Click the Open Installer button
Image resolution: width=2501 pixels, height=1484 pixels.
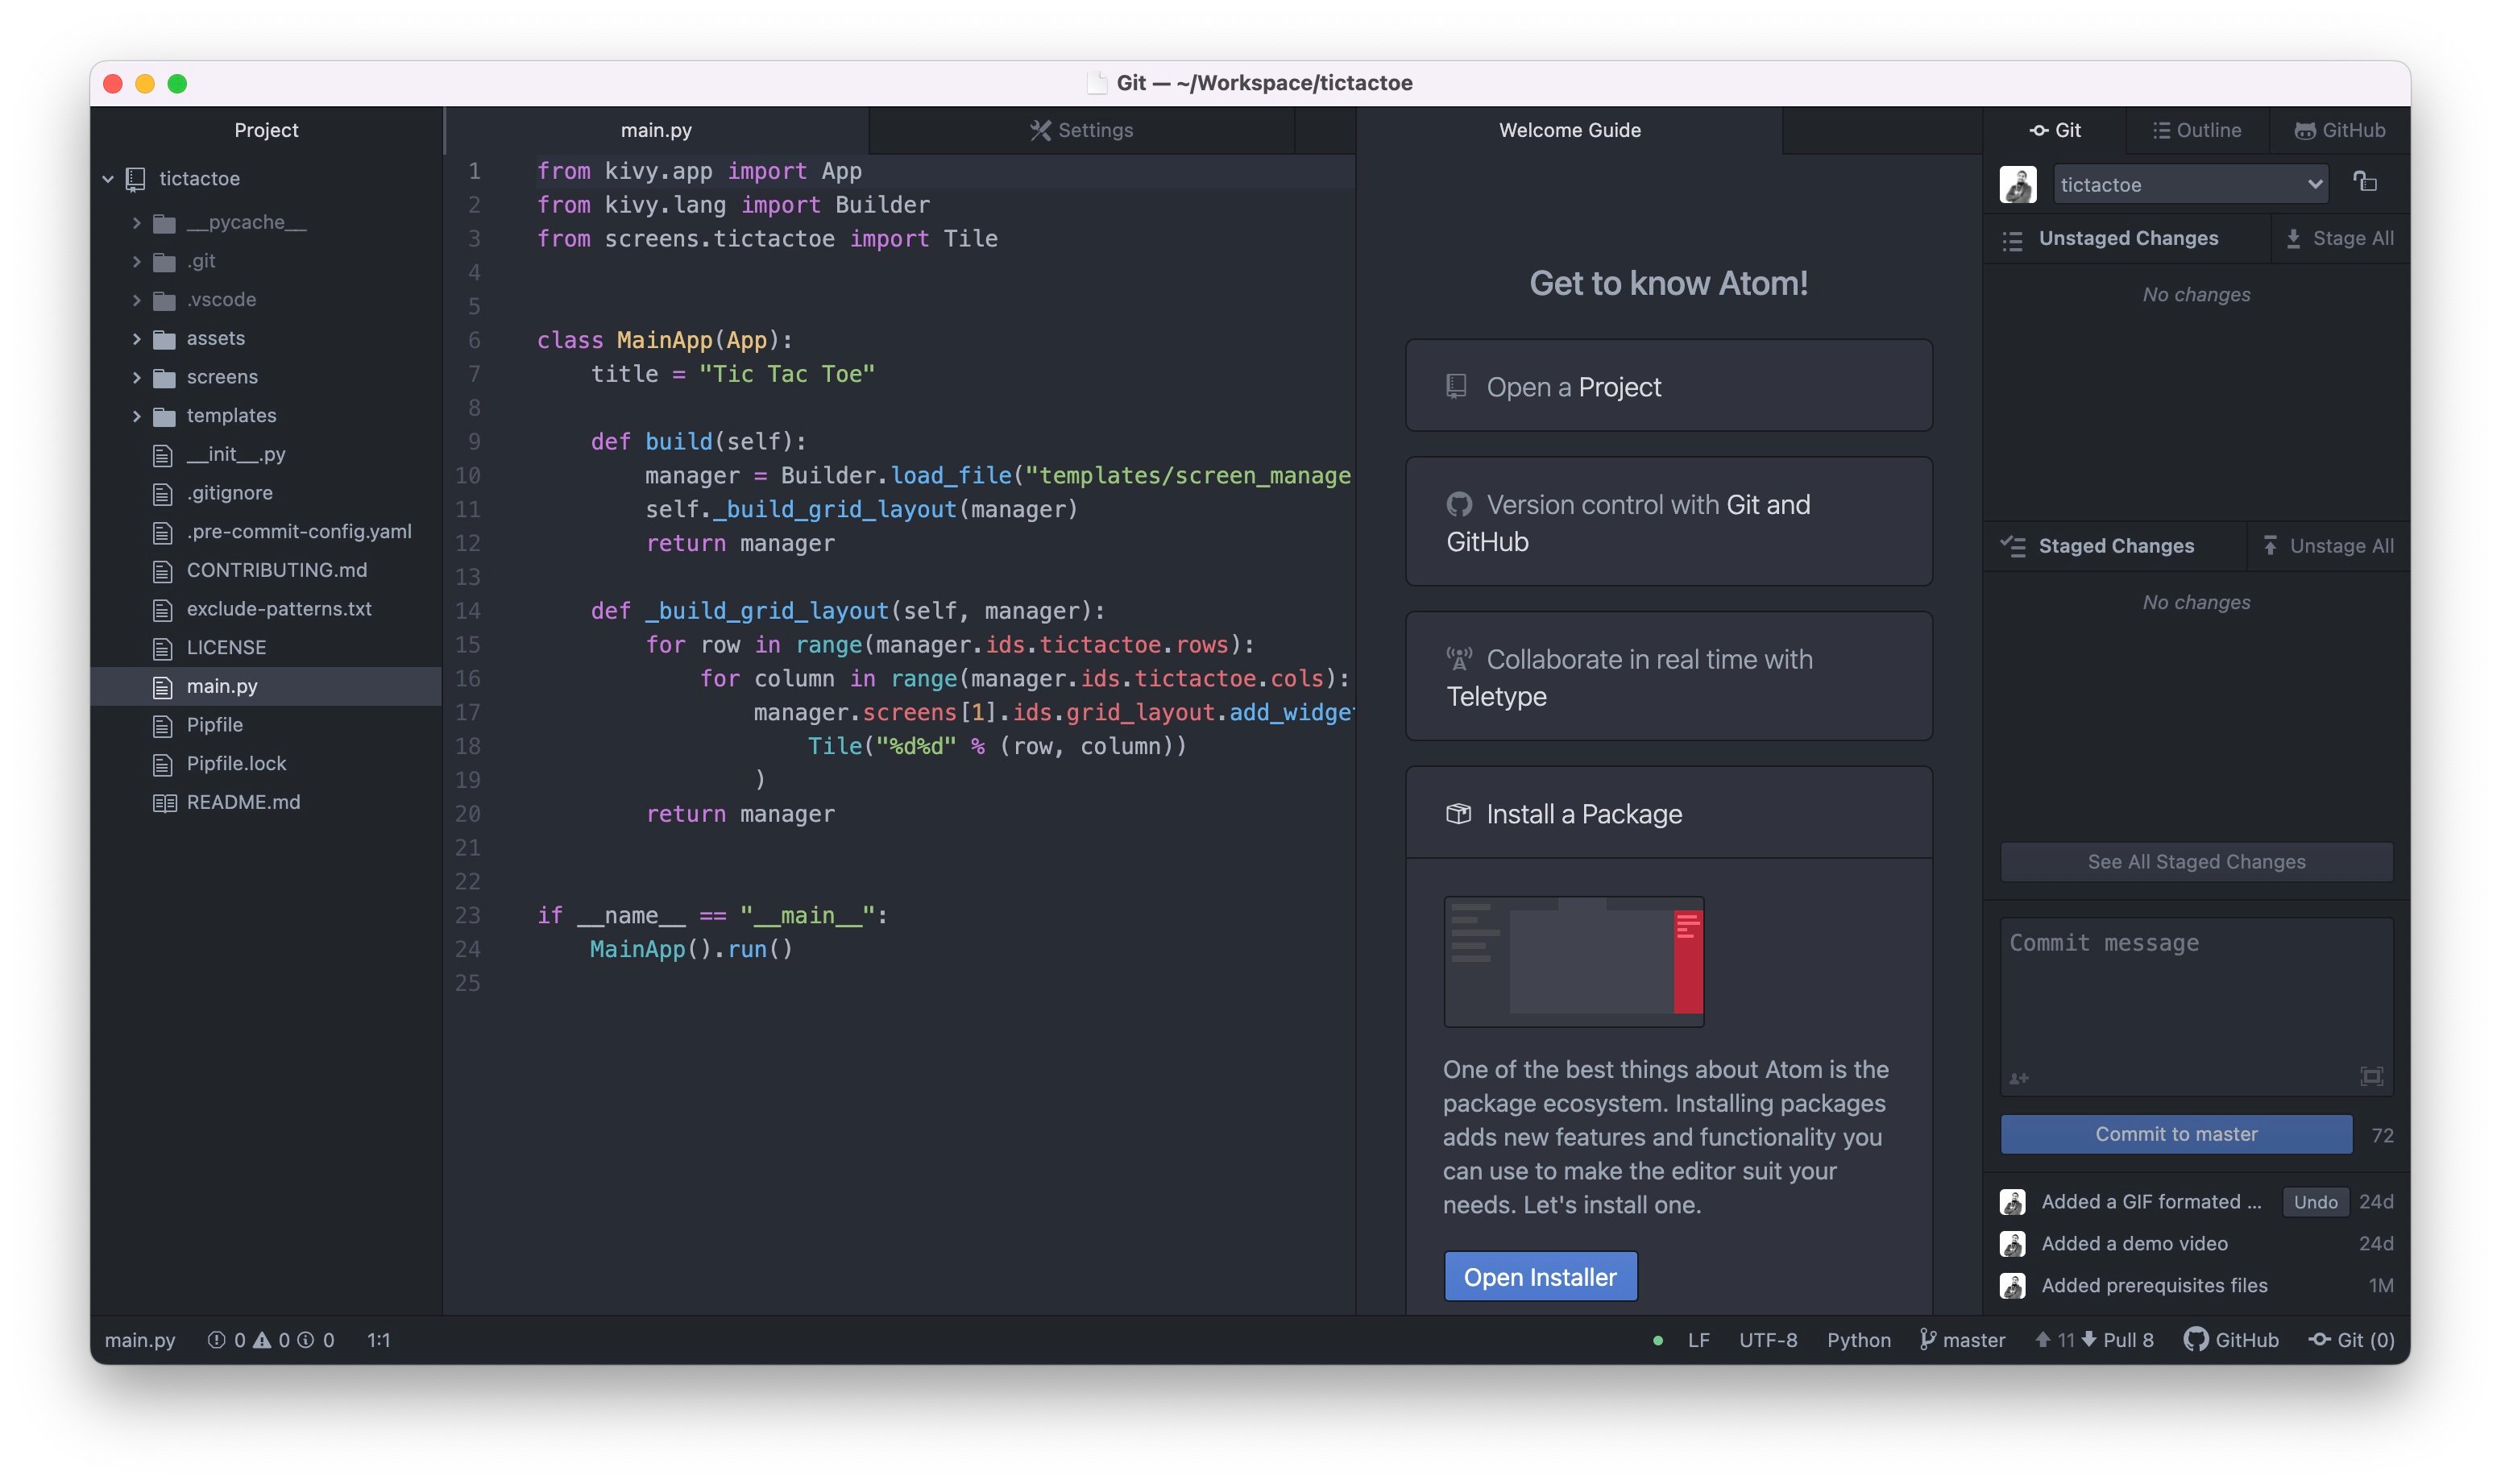click(1540, 1276)
